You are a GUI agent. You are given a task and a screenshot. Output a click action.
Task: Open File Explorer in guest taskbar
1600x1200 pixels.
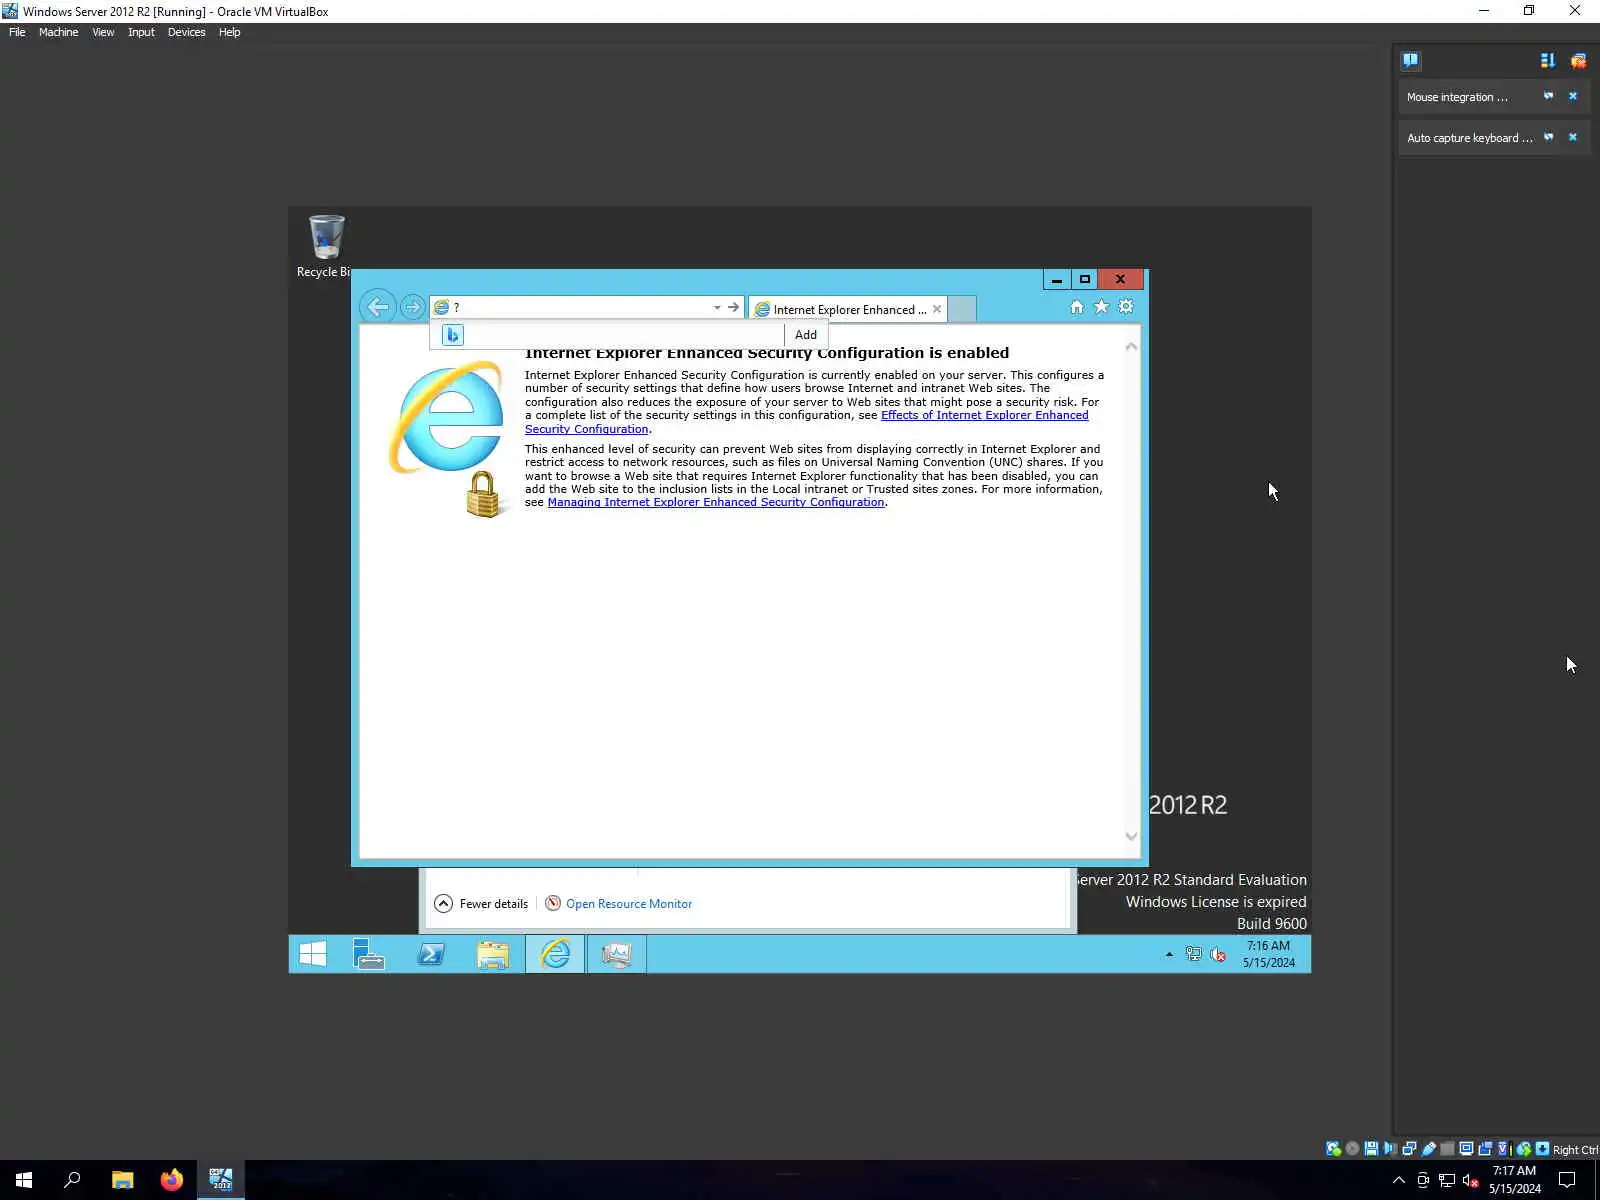493,954
